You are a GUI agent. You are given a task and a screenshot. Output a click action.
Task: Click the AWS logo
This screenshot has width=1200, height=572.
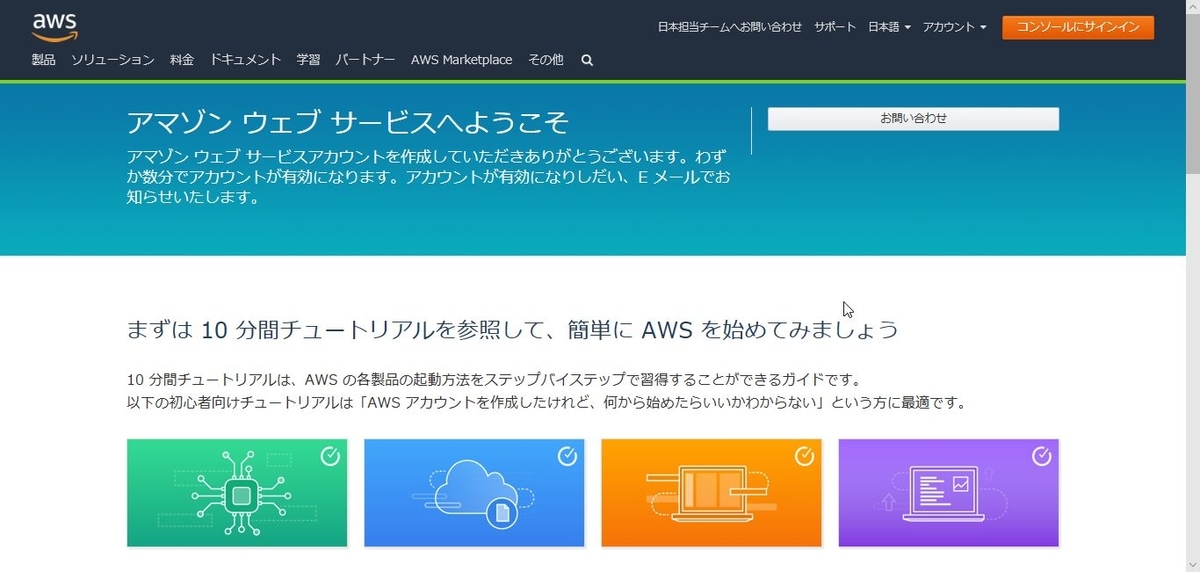click(x=54, y=27)
